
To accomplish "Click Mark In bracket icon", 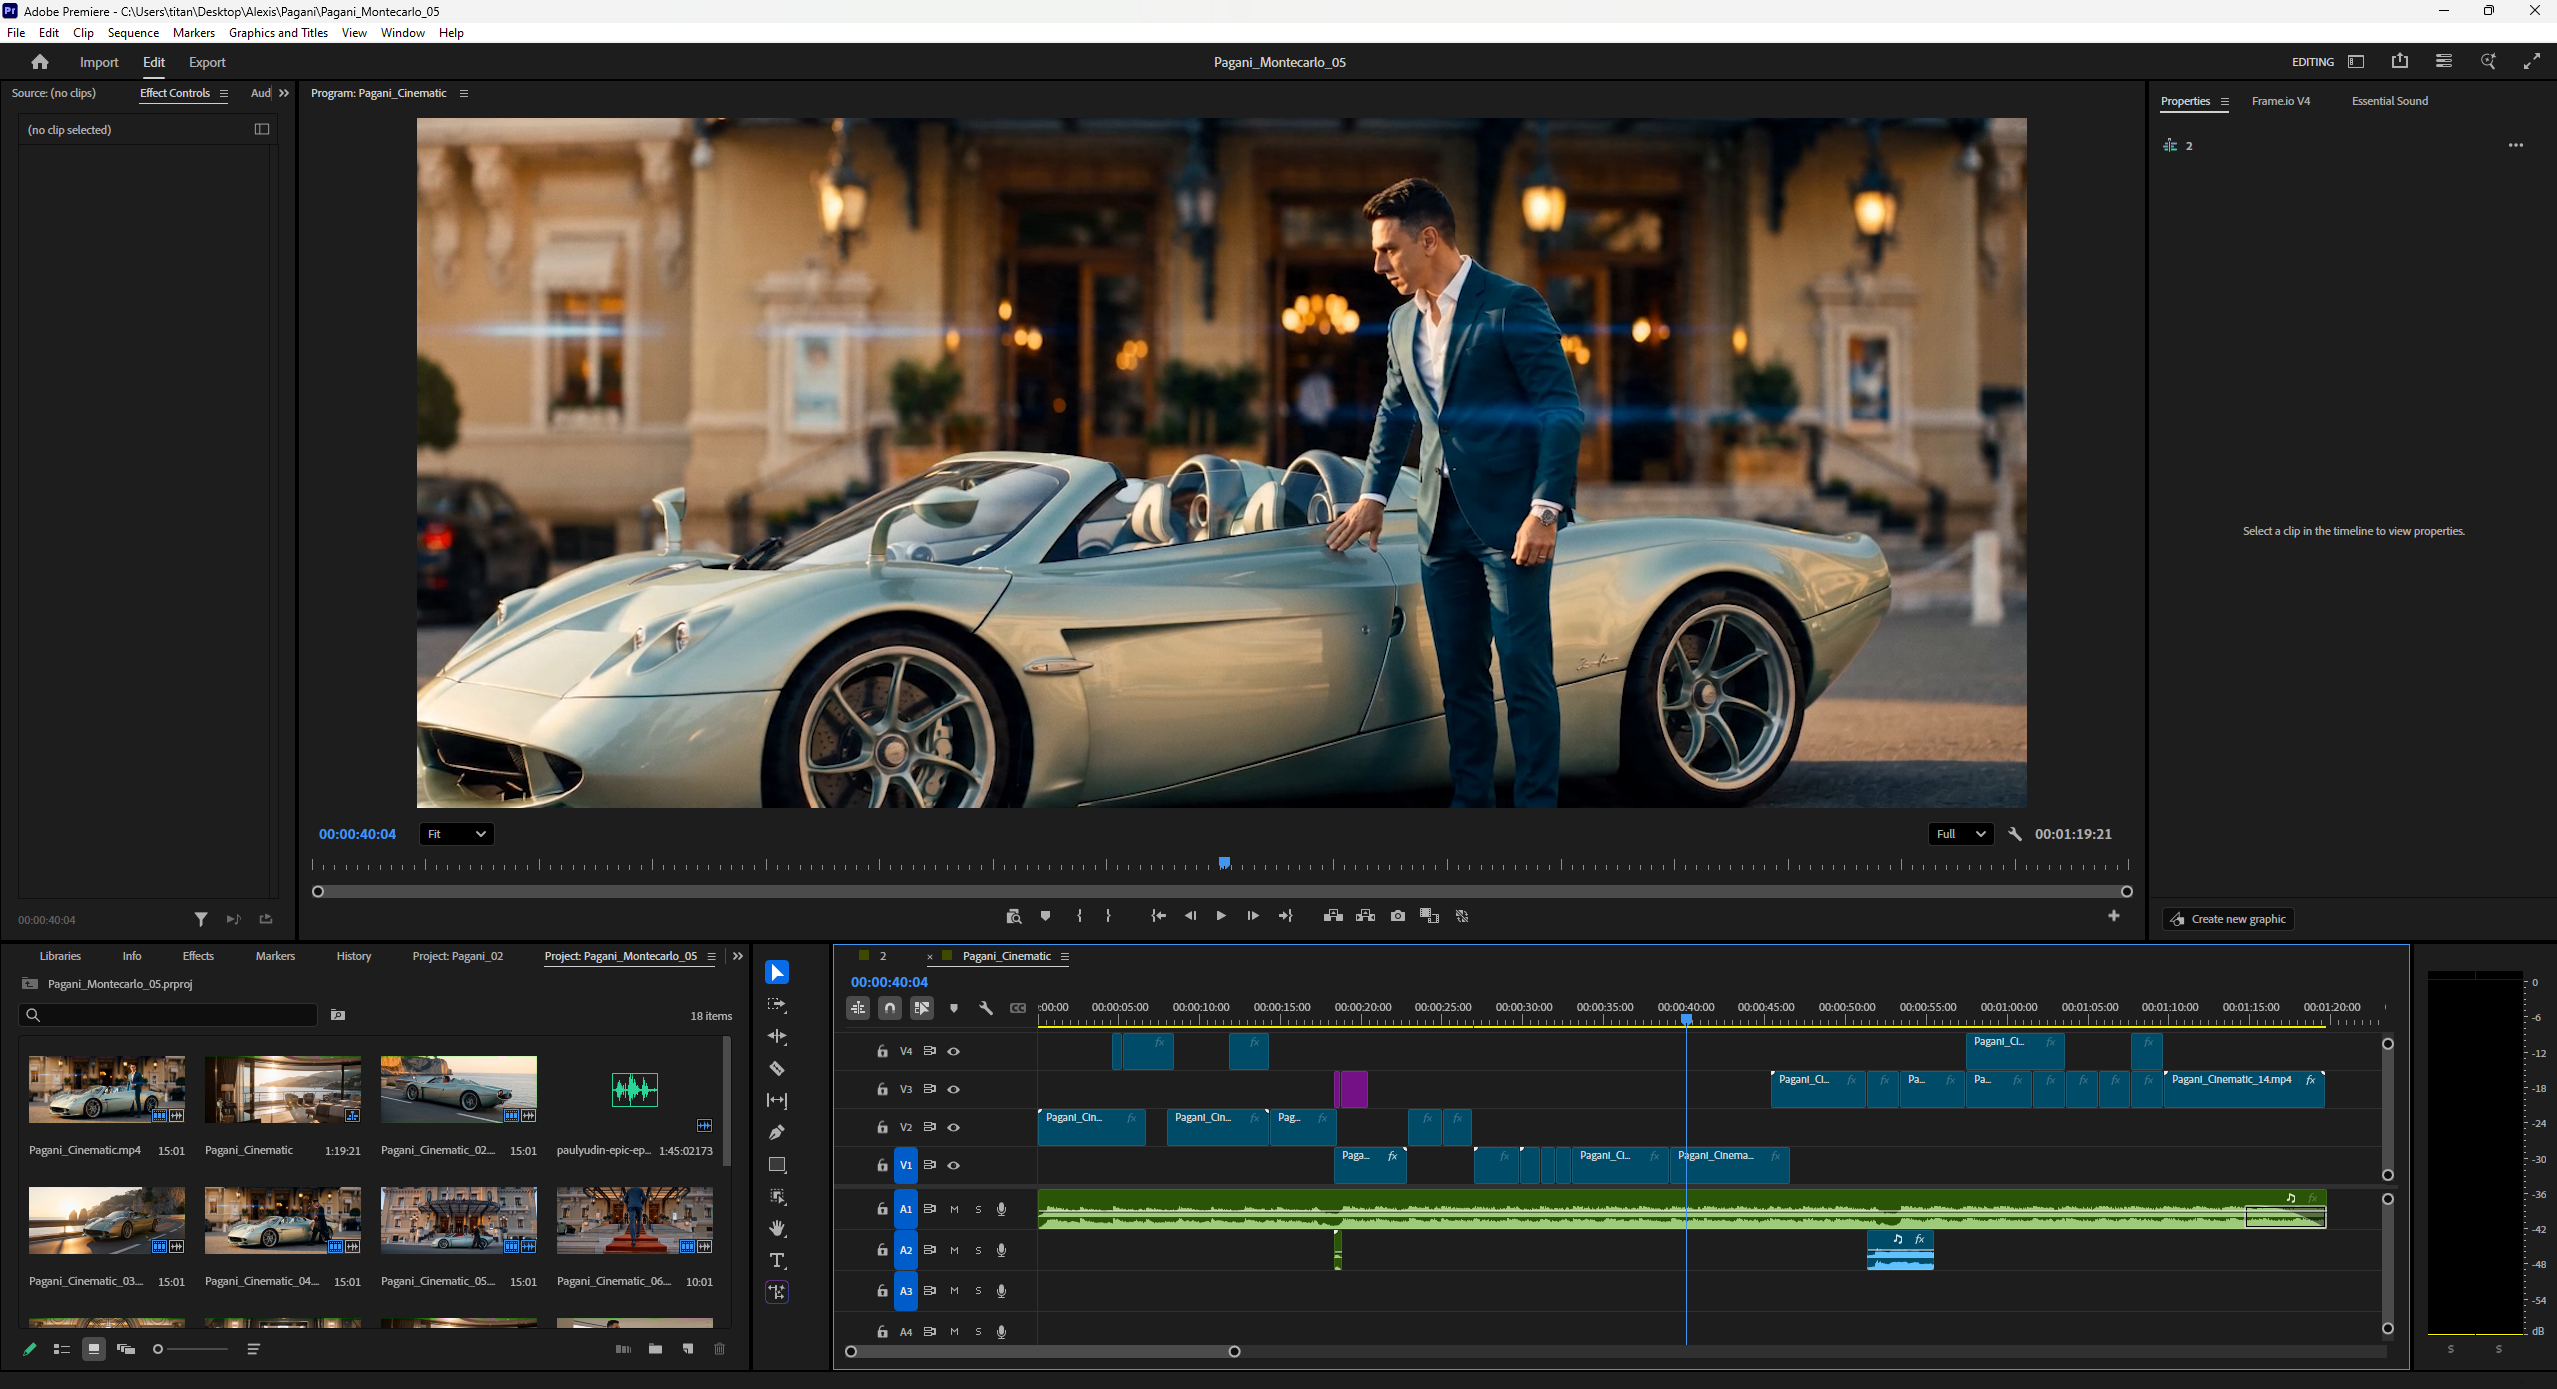I will pos(1079,916).
